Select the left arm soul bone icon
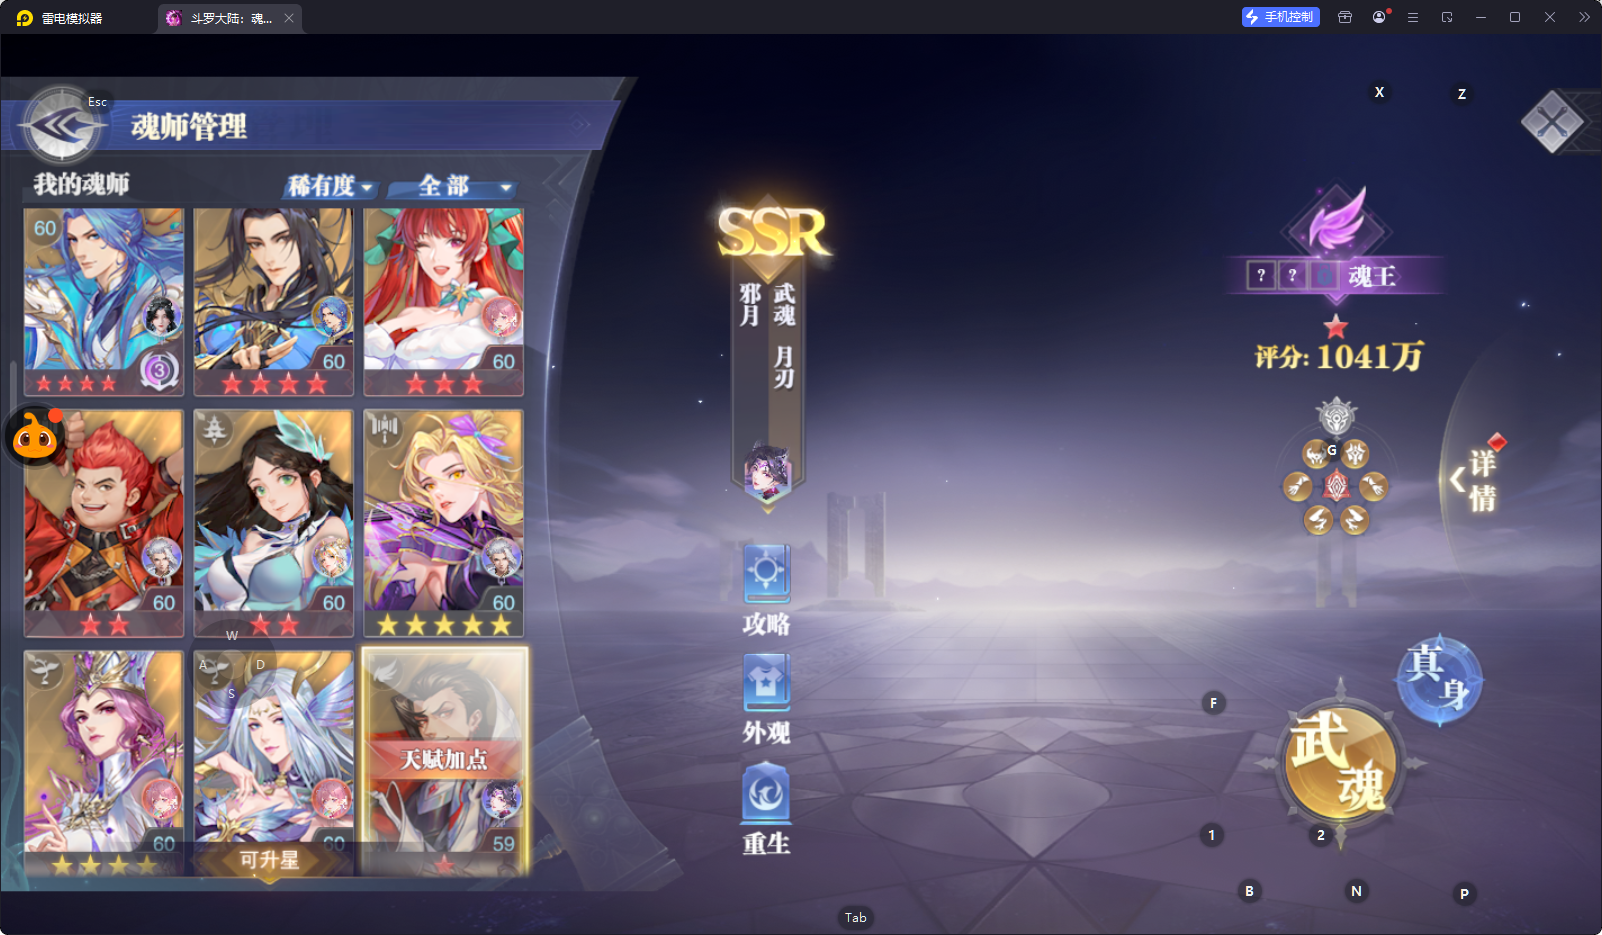The image size is (1602, 935). (1297, 487)
